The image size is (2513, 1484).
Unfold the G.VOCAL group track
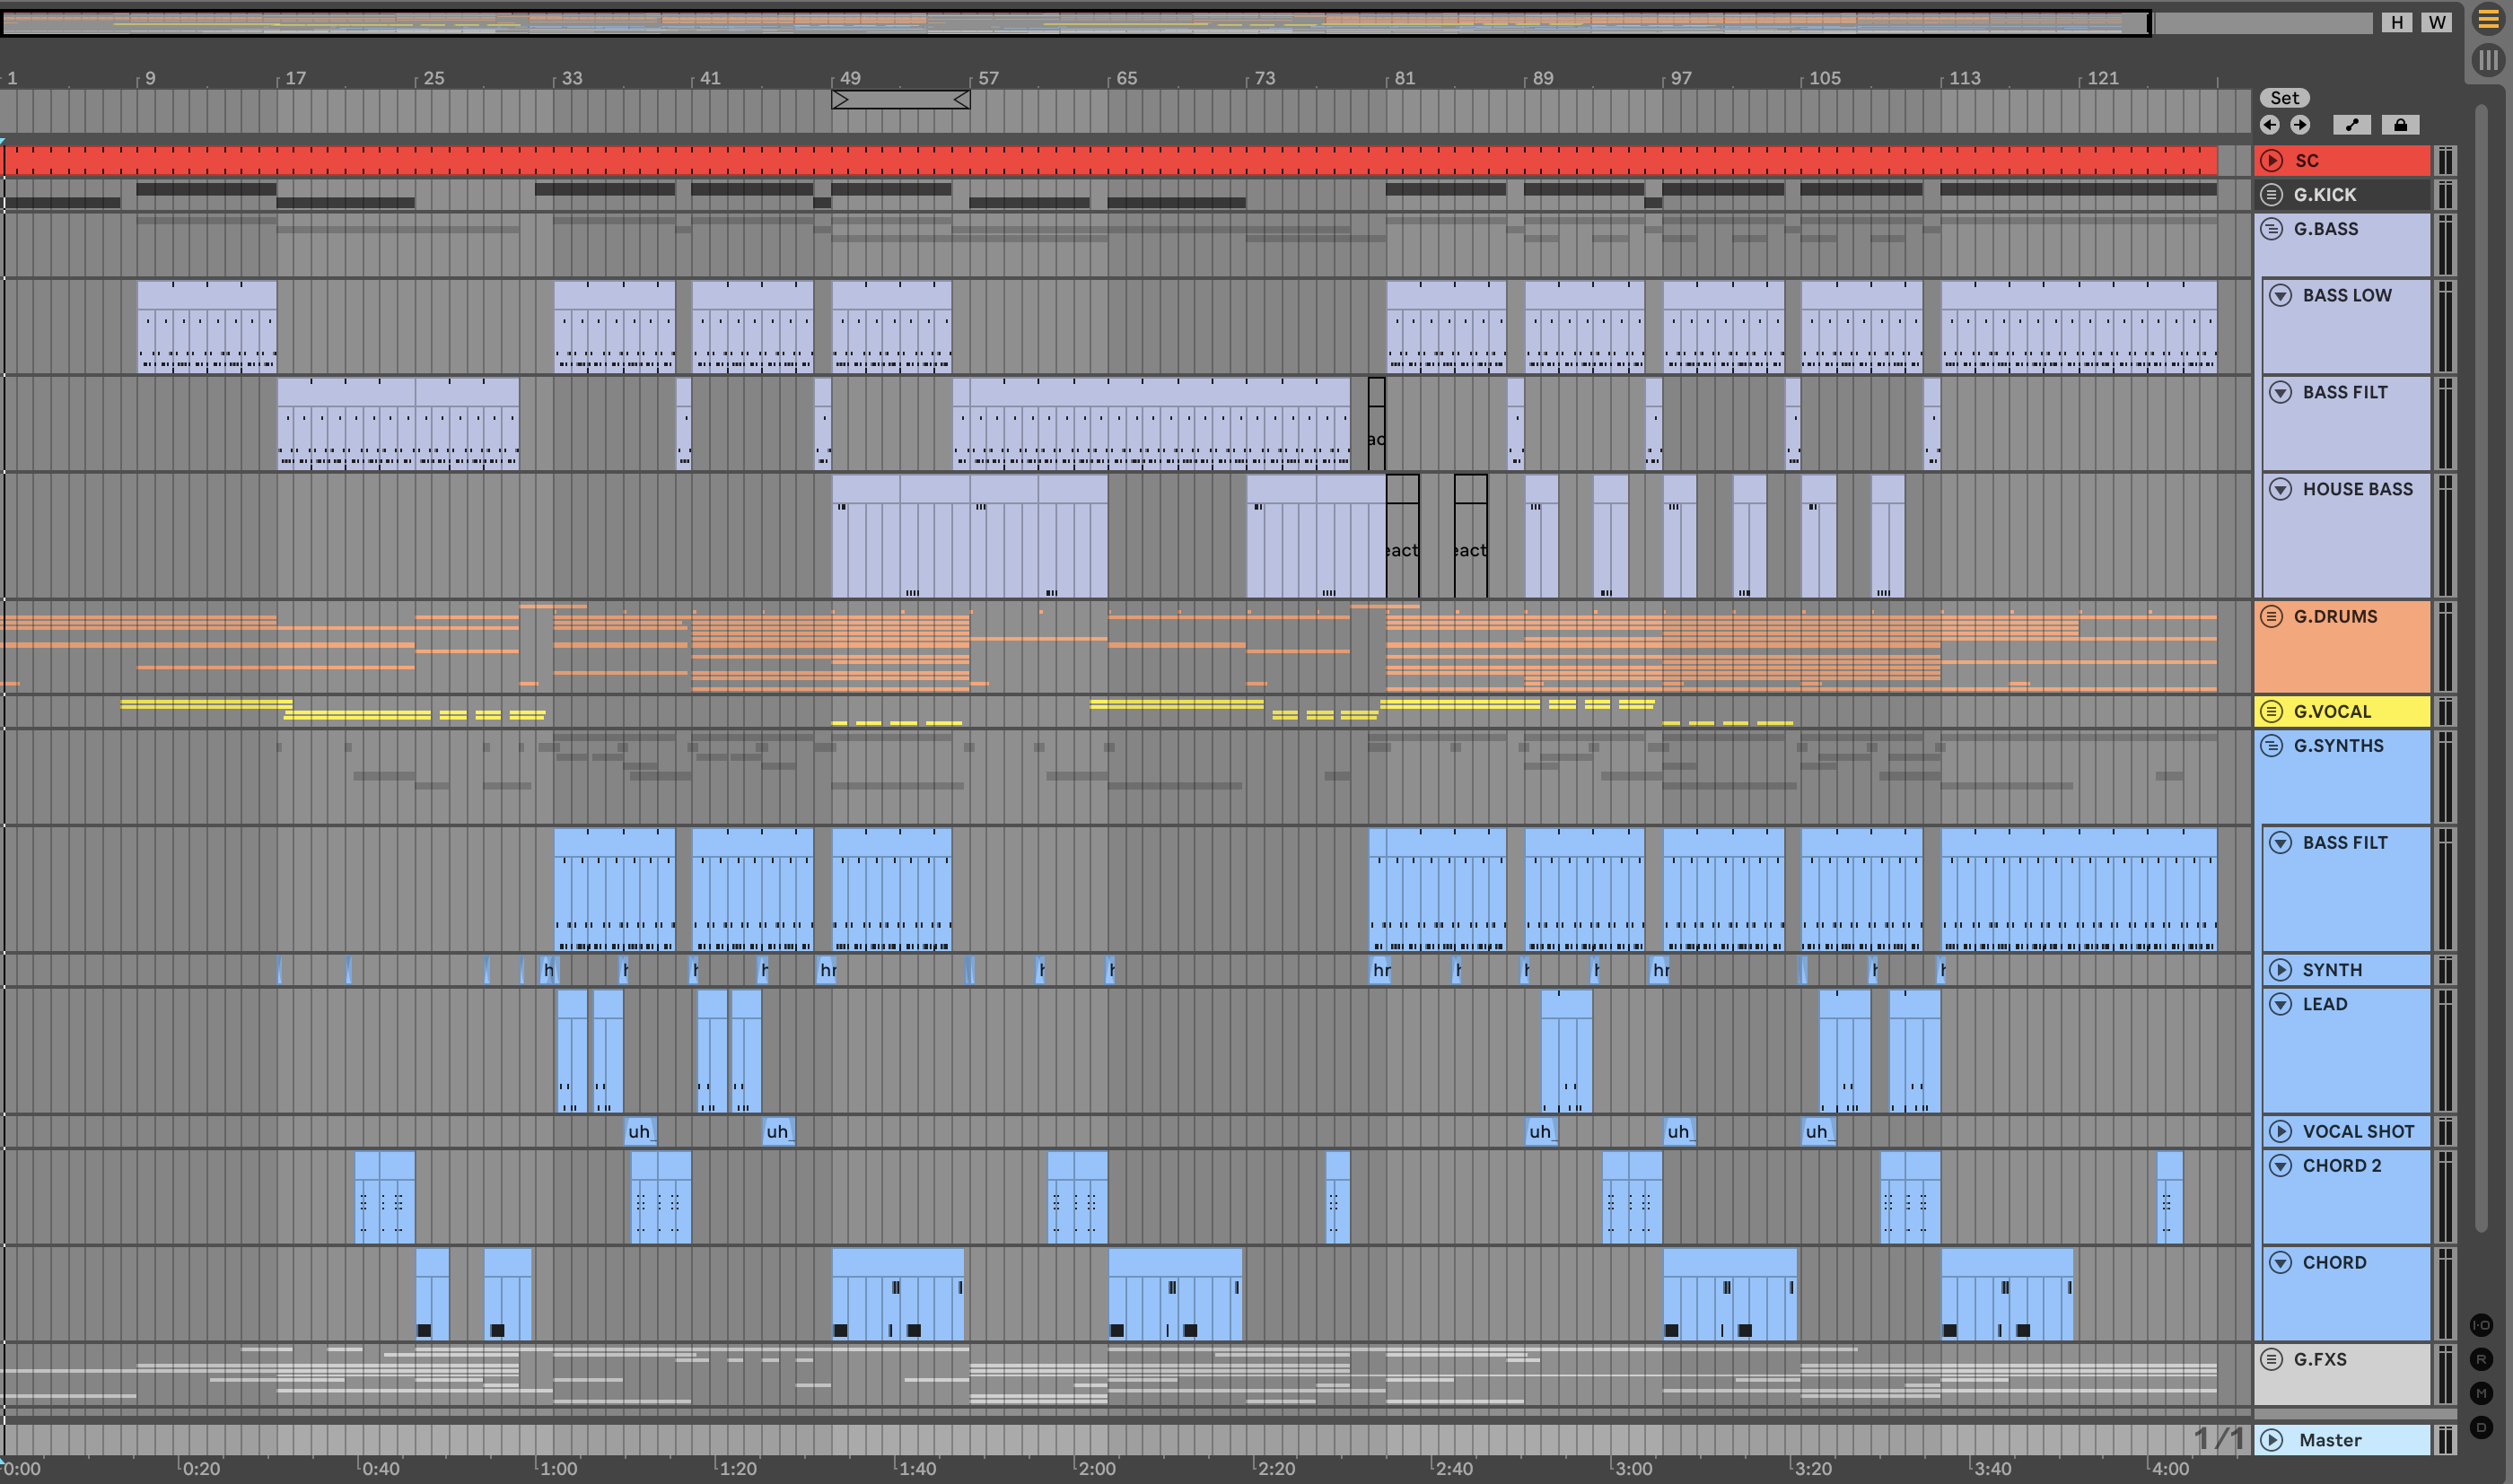[x=2272, y=712]
